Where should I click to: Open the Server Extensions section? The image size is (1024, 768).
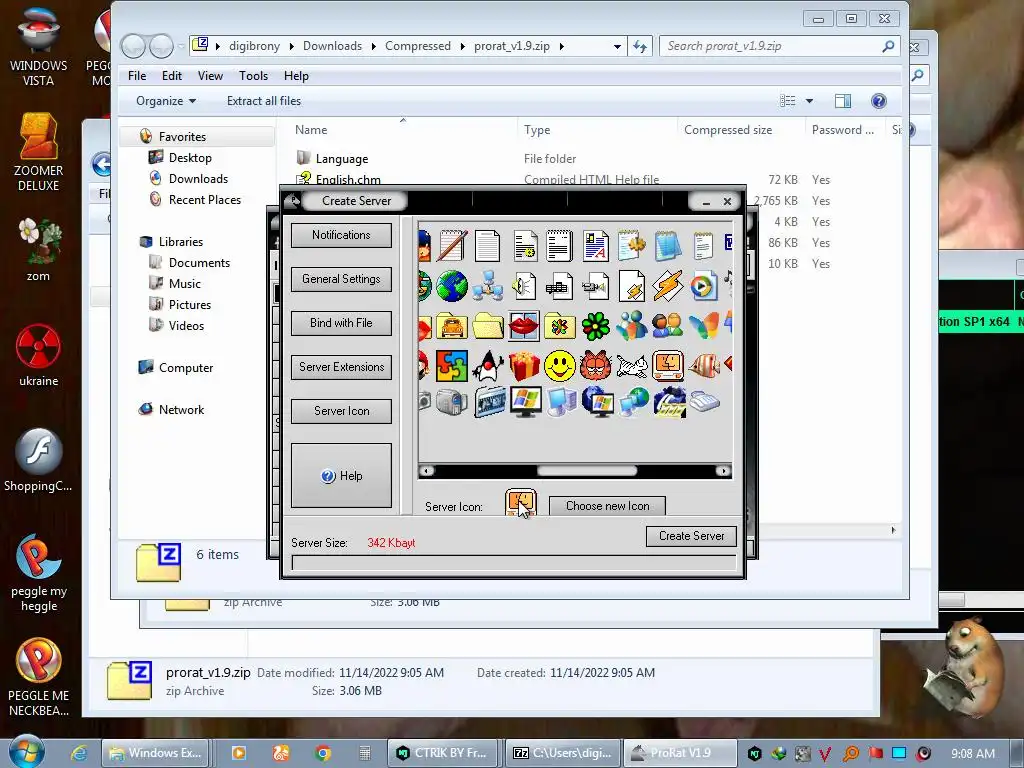pos(341,367)
